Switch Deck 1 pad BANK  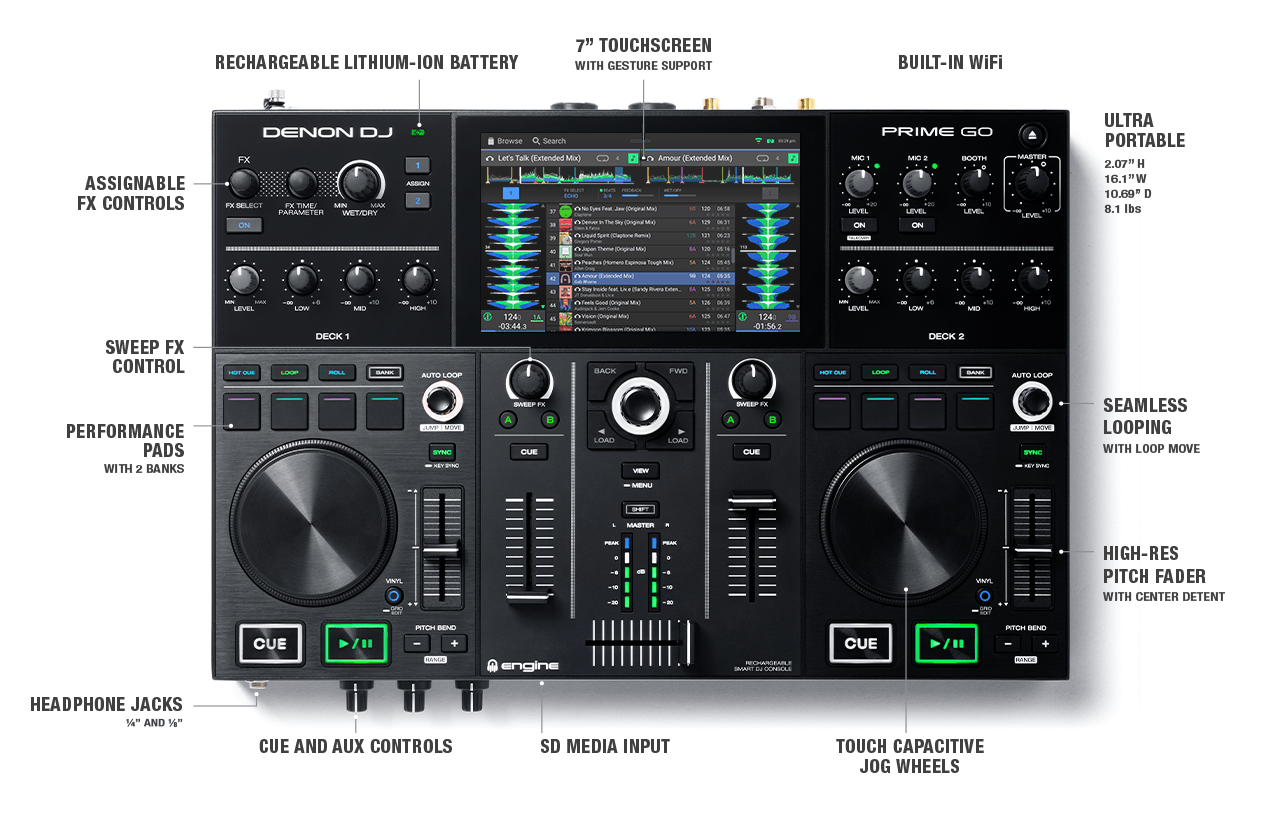(x=384, y=372)
